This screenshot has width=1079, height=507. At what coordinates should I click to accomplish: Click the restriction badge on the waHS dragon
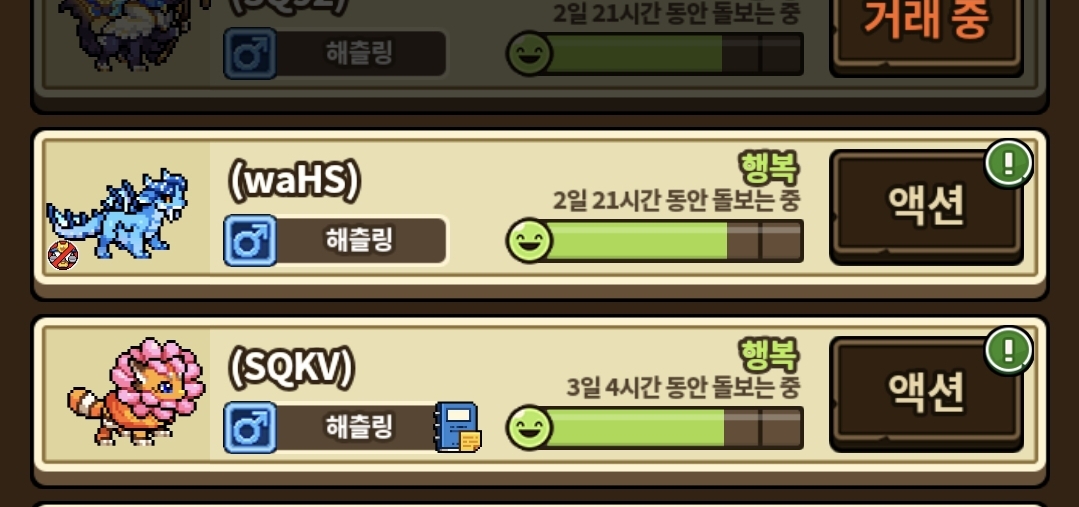point(63,255)
